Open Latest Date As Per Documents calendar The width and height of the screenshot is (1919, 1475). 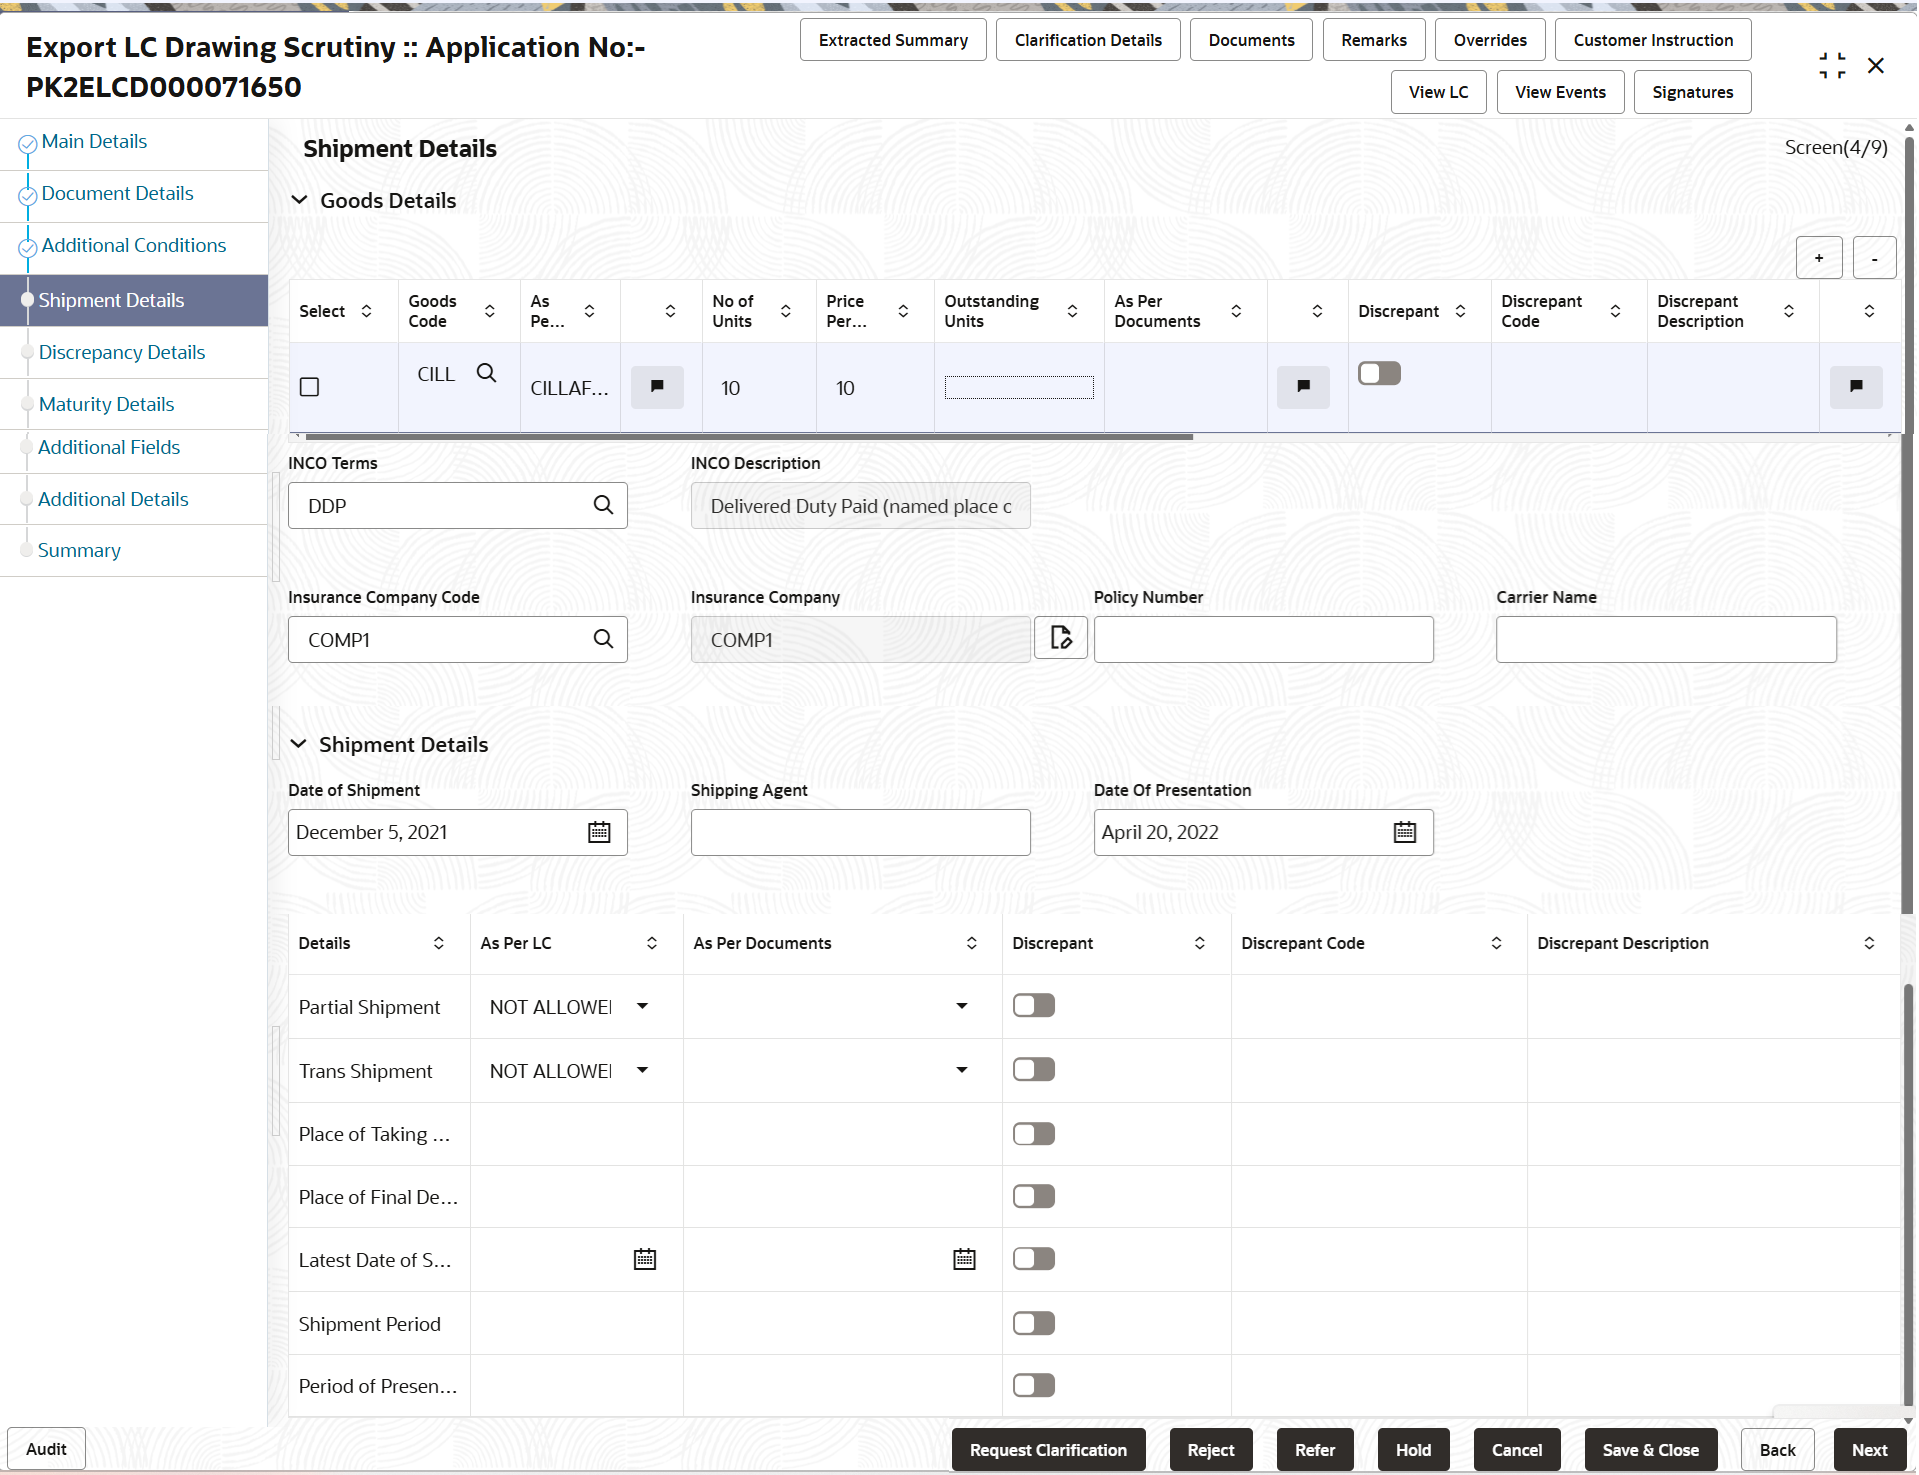point(964,1259)
